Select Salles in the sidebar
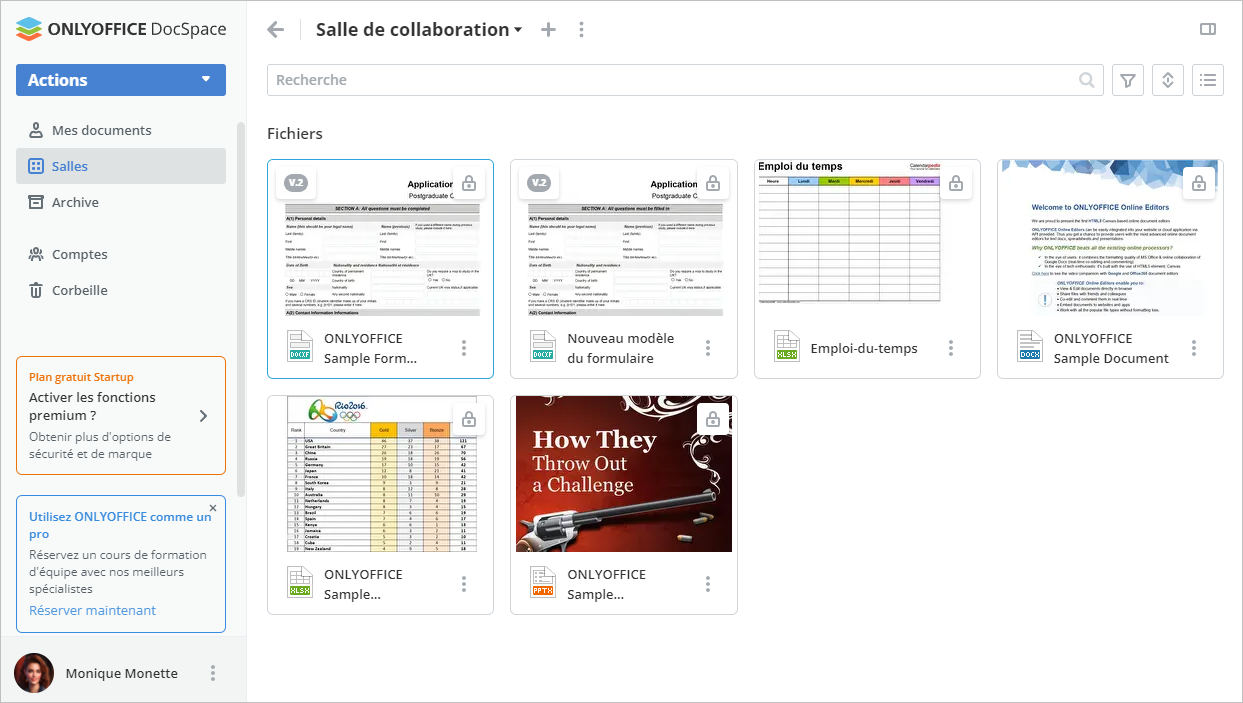Screen dimensions: 1243x703 121,166
